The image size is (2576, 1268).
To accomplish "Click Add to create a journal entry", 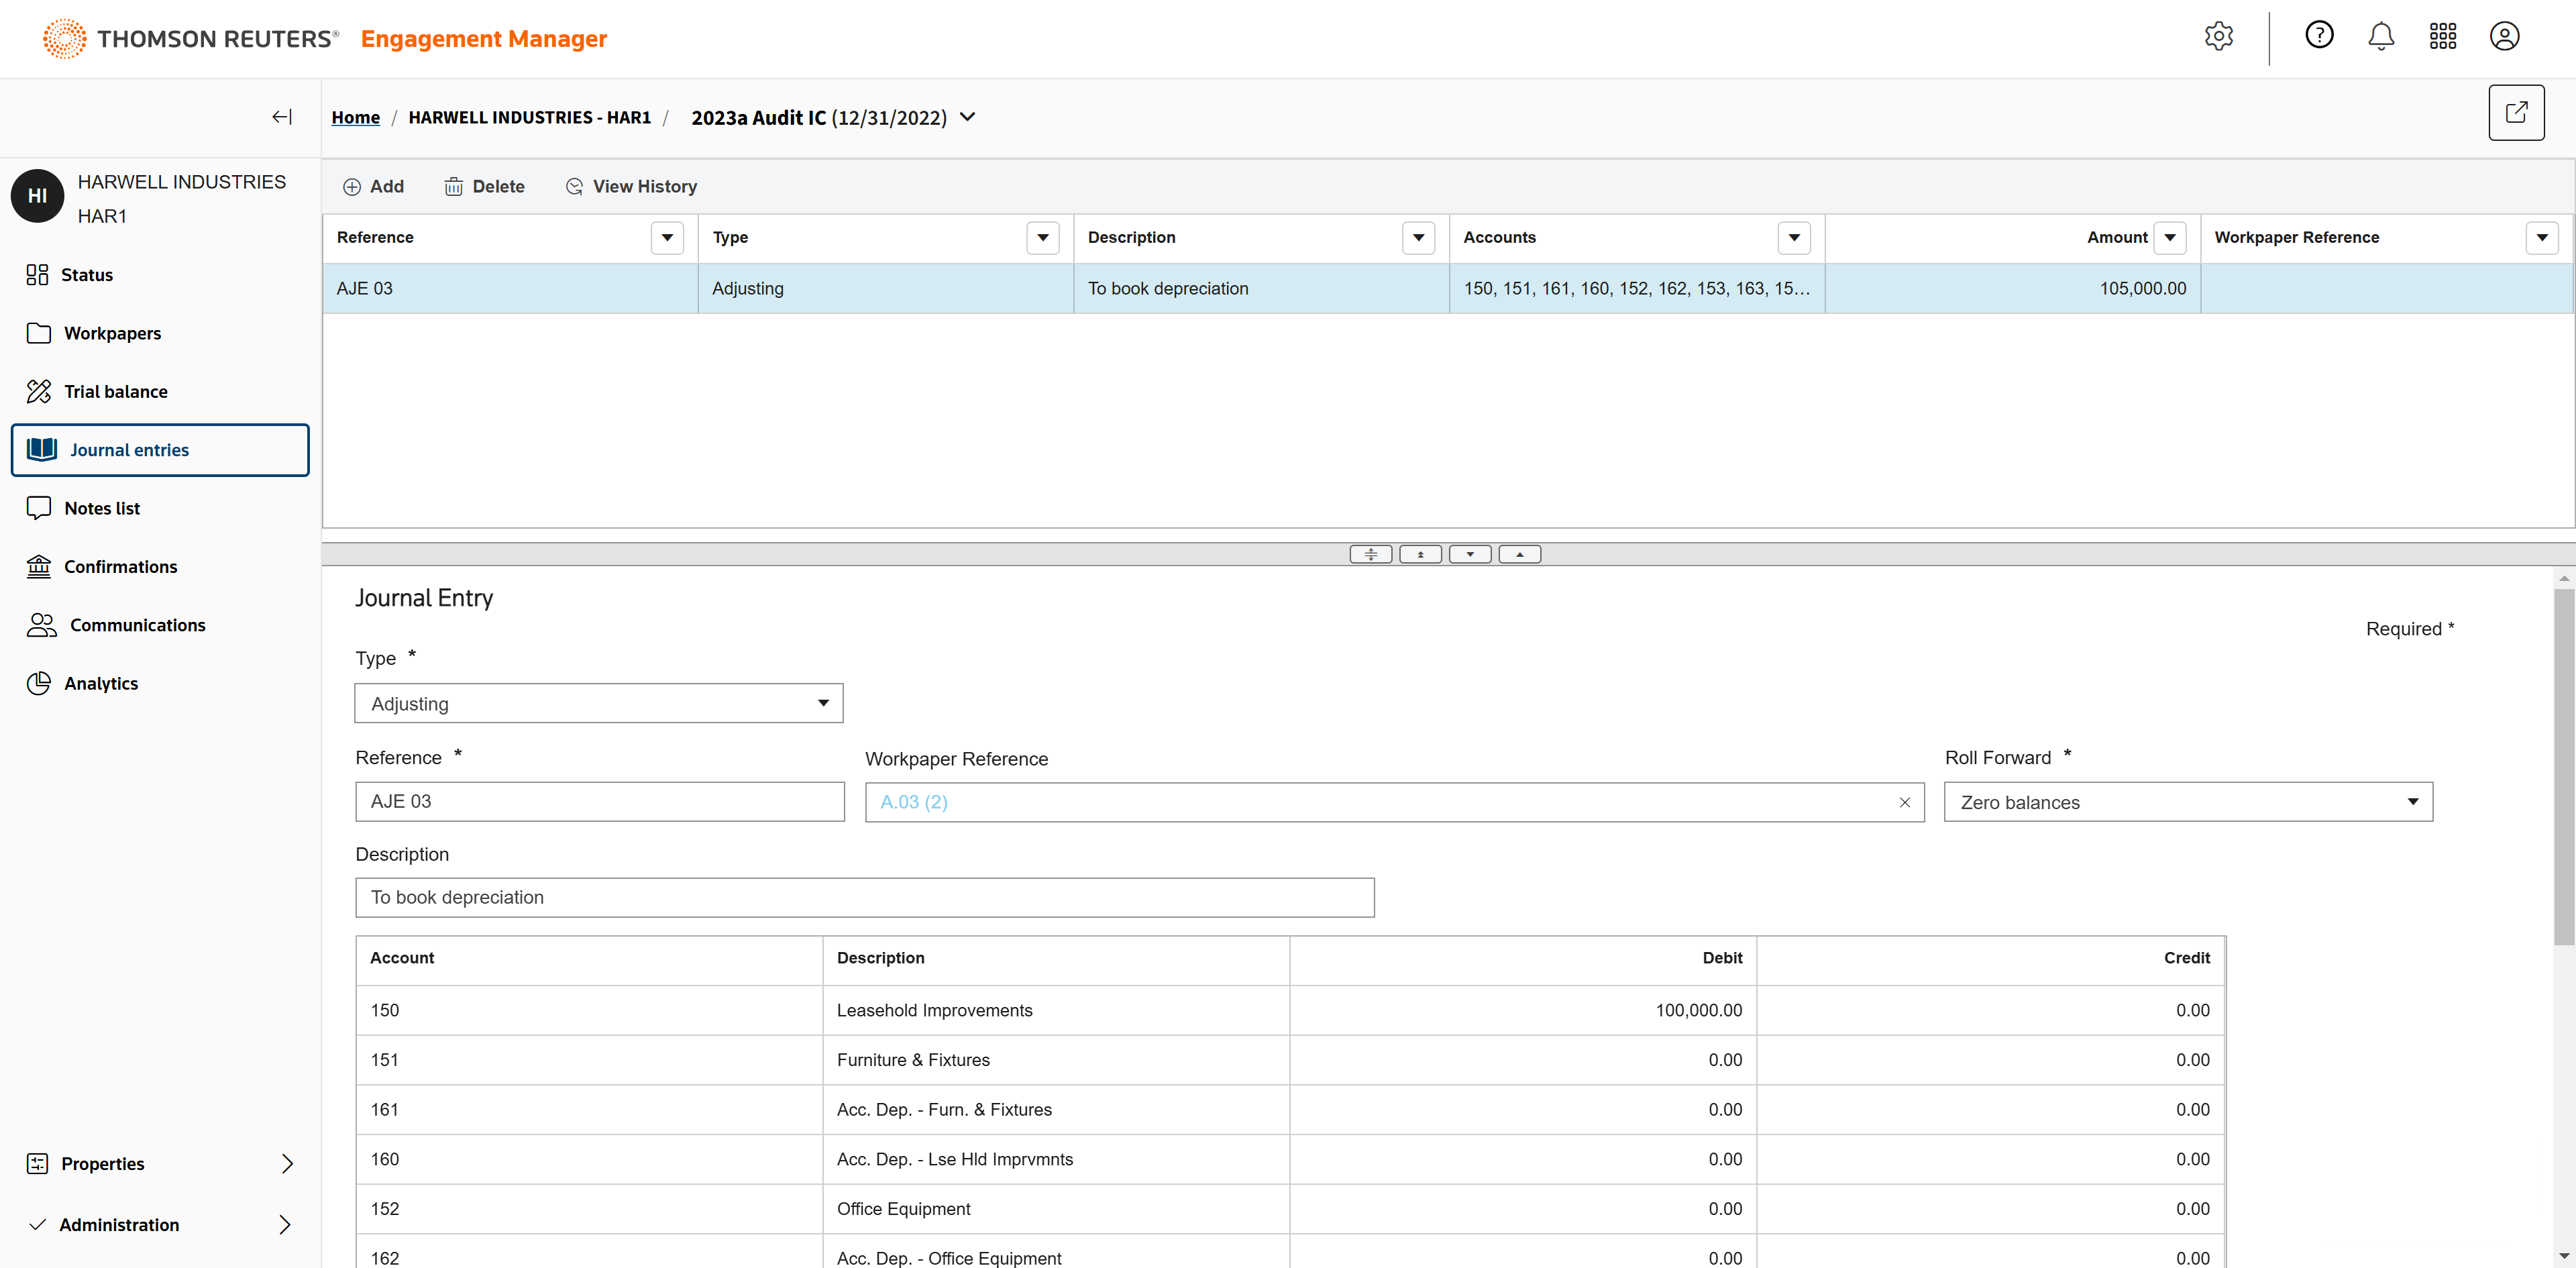I will (374, 187).
